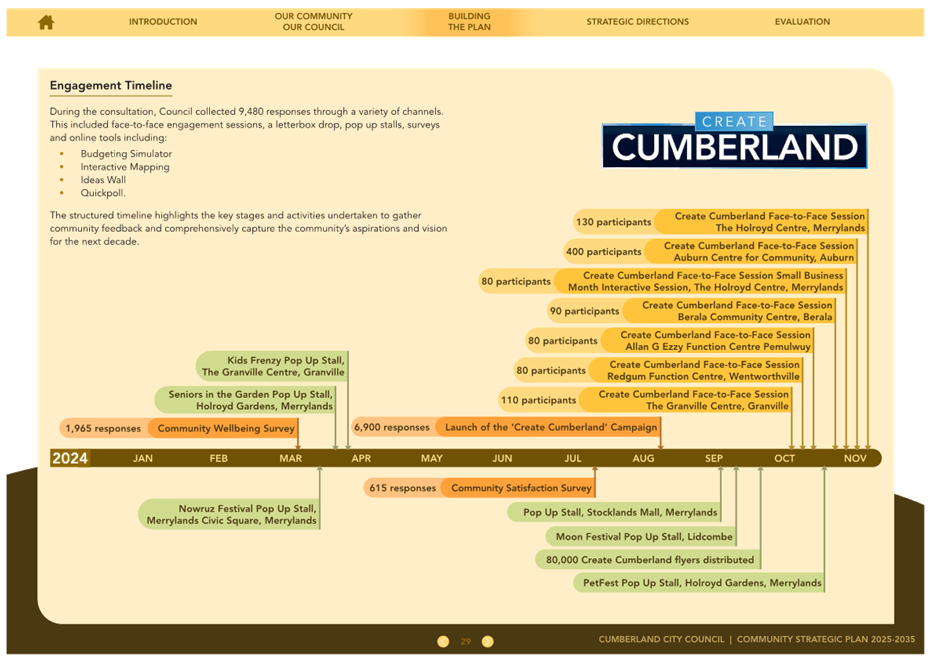Click the session at Auburn Centre for Community
The image size is (930, 660).
pos(751,251)
